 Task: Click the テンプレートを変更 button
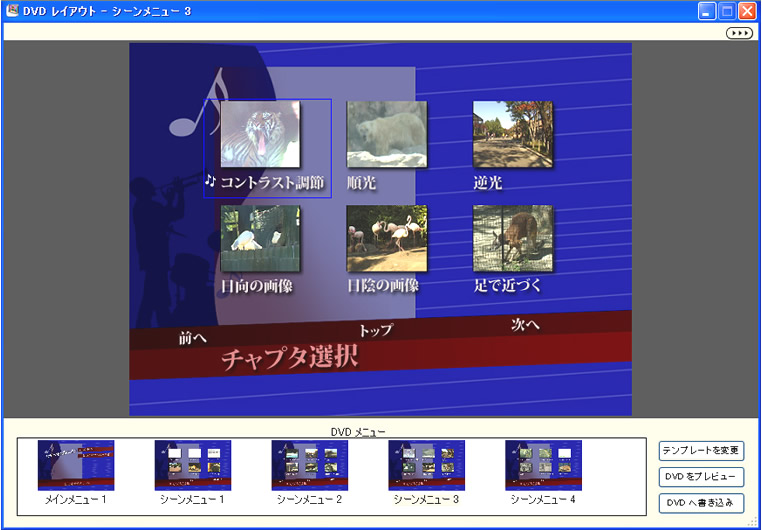[701, 451]
